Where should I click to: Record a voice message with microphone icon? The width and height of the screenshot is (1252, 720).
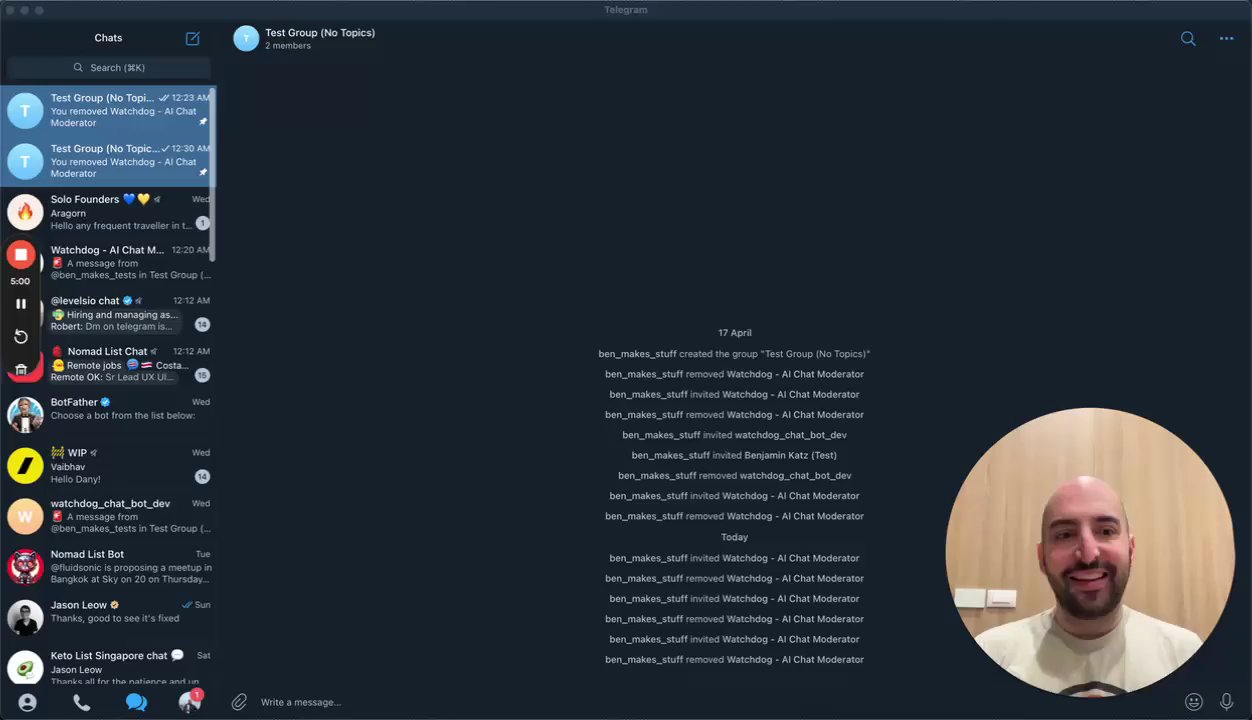coord(1227,702)
